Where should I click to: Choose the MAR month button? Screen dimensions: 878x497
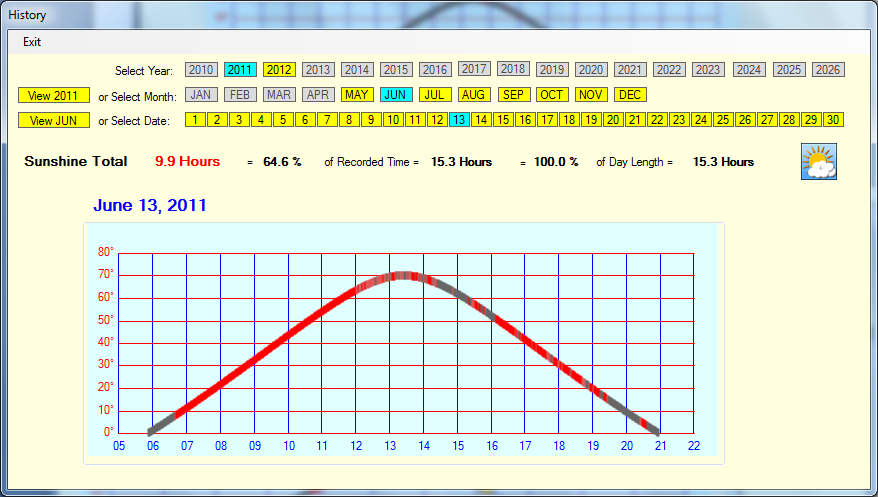click(x=279, y=95)
